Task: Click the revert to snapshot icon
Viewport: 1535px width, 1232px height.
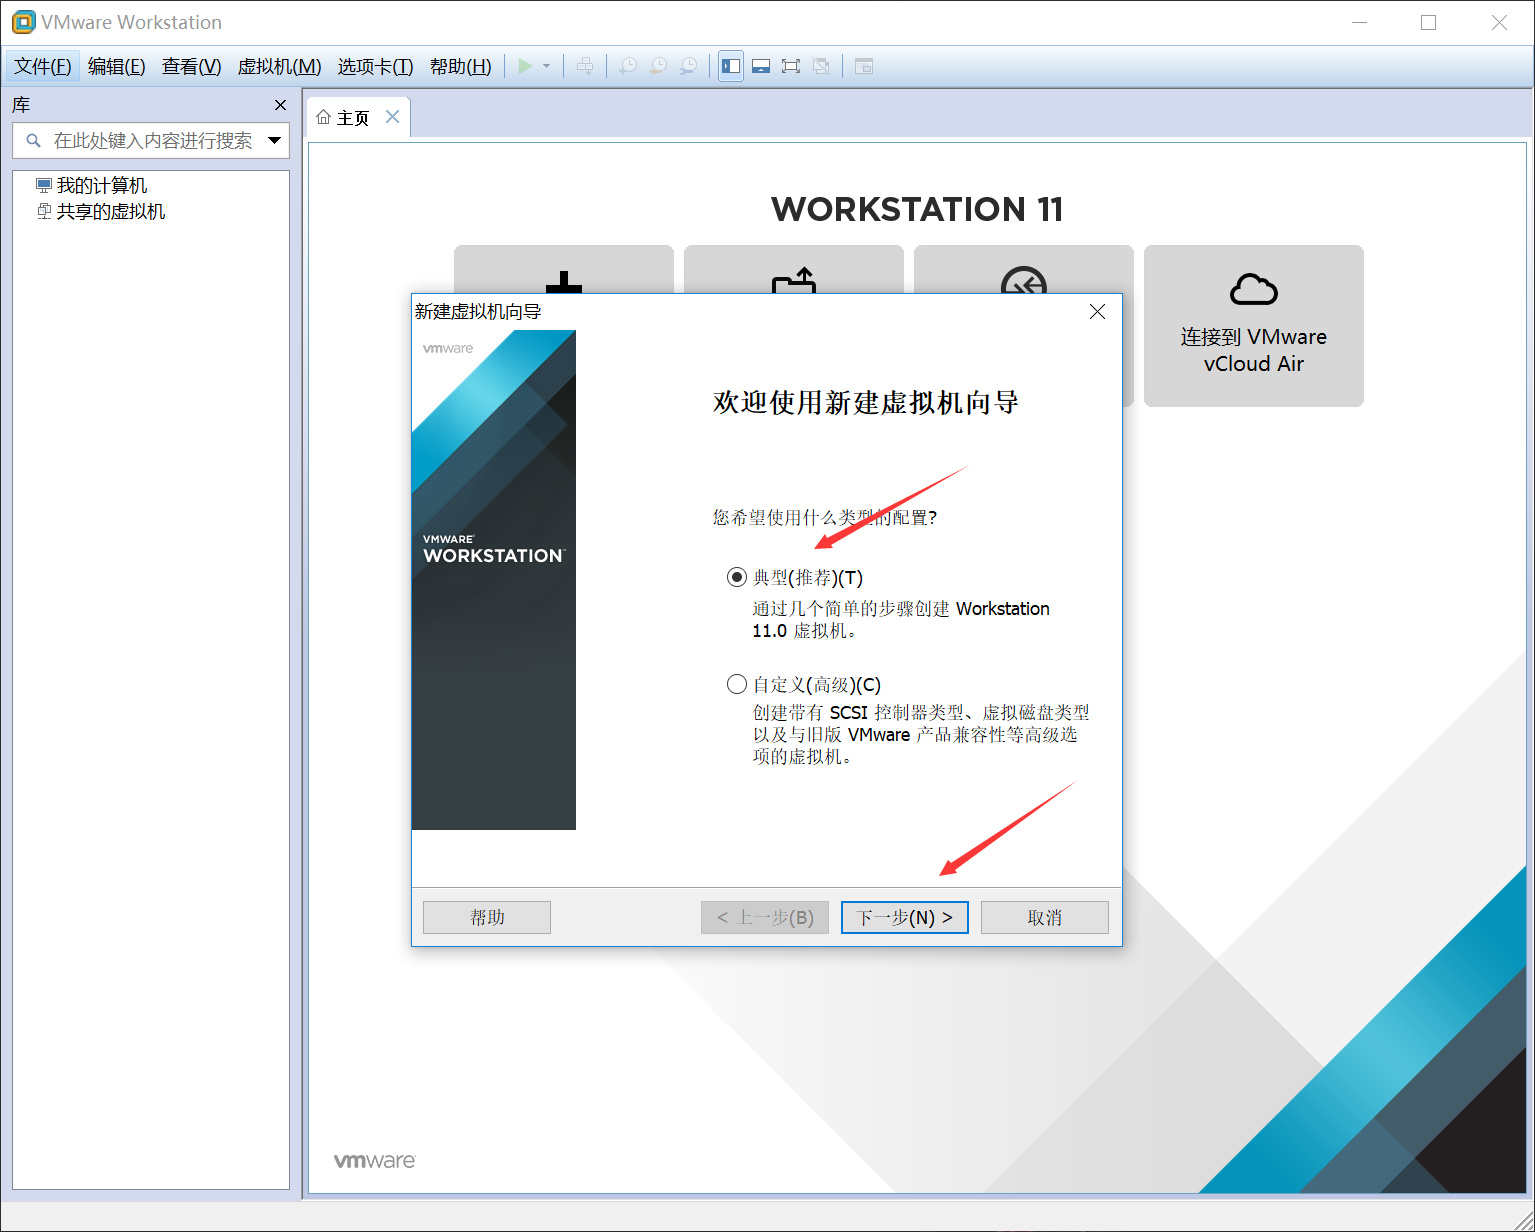Action: point(658,66)
